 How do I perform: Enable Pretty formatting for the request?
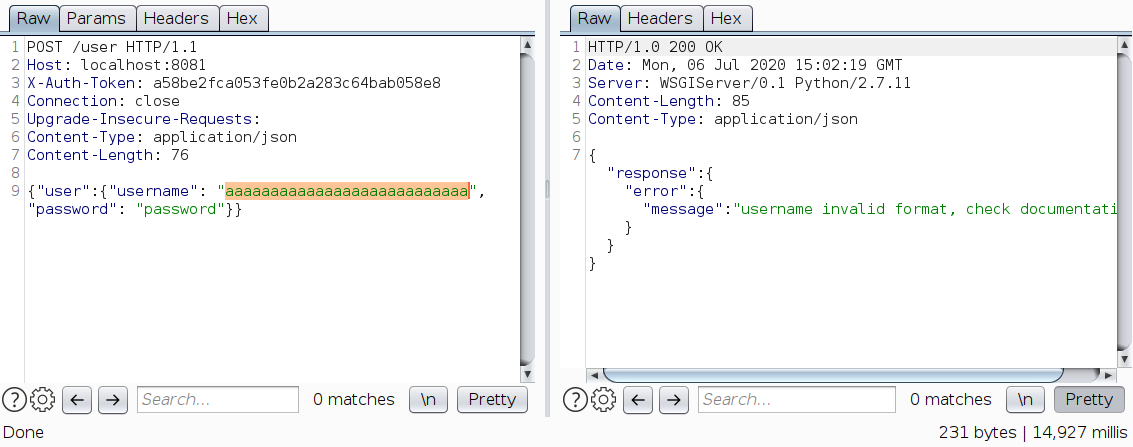[492, 400]
